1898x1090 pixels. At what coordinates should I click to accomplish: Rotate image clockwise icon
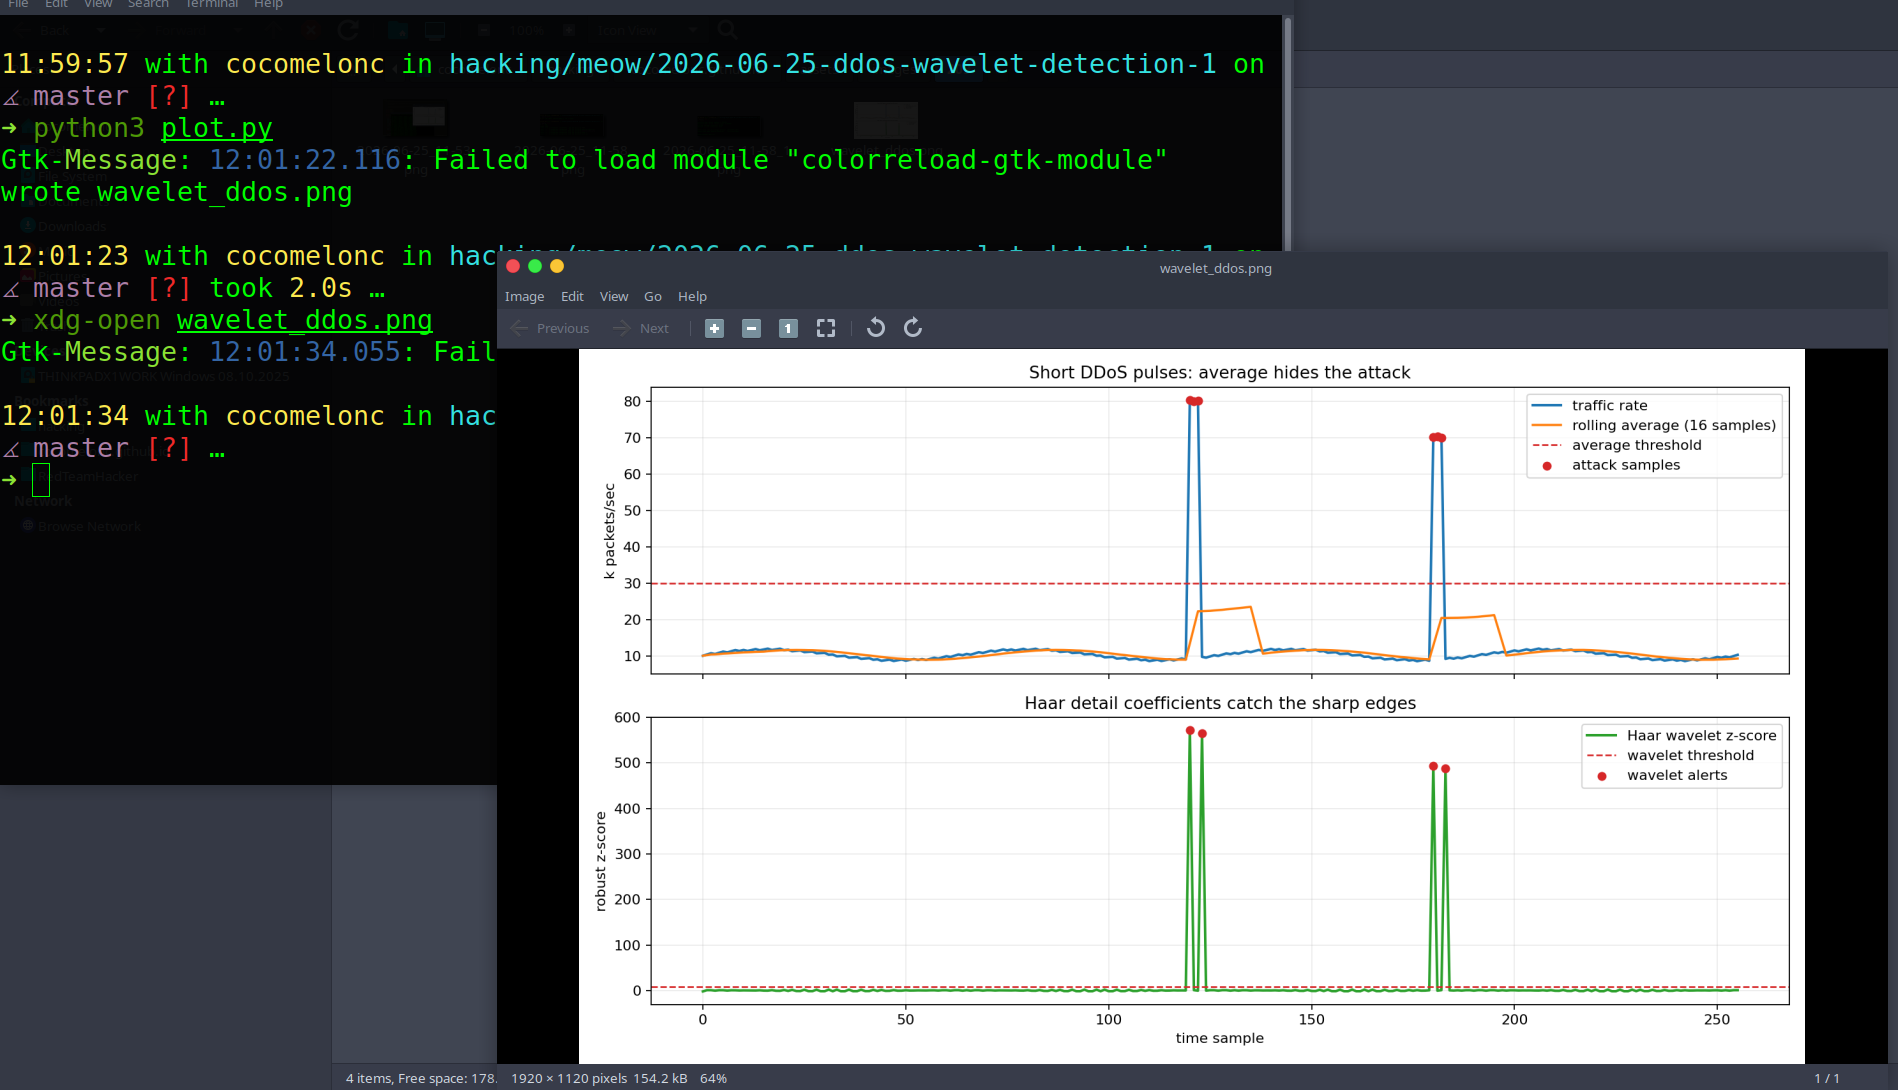(912, 328)
